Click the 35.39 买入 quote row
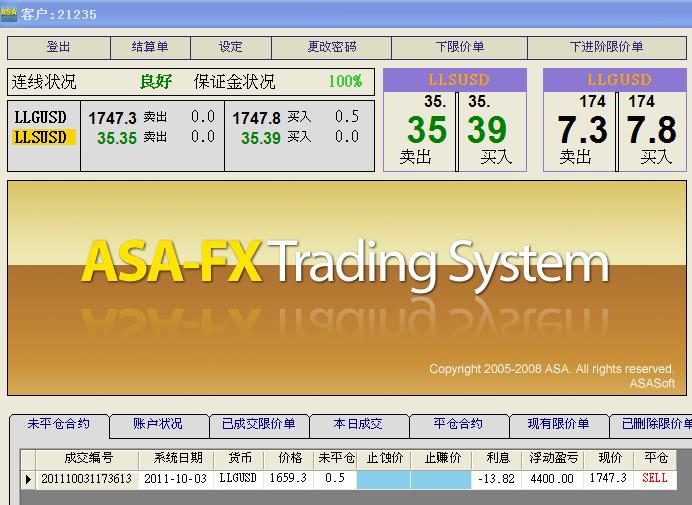The image size is (692, 505). click(296, 138)
